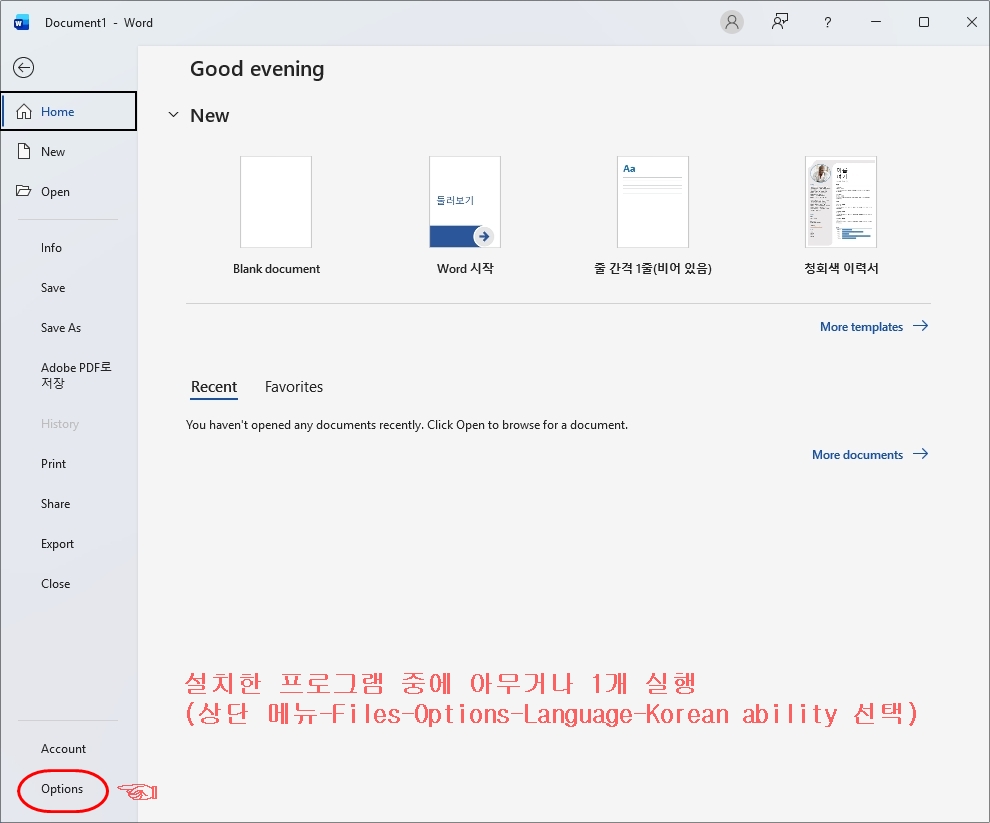
Task: Click the Word logo in title bar
Action: (x=22, y=22)
